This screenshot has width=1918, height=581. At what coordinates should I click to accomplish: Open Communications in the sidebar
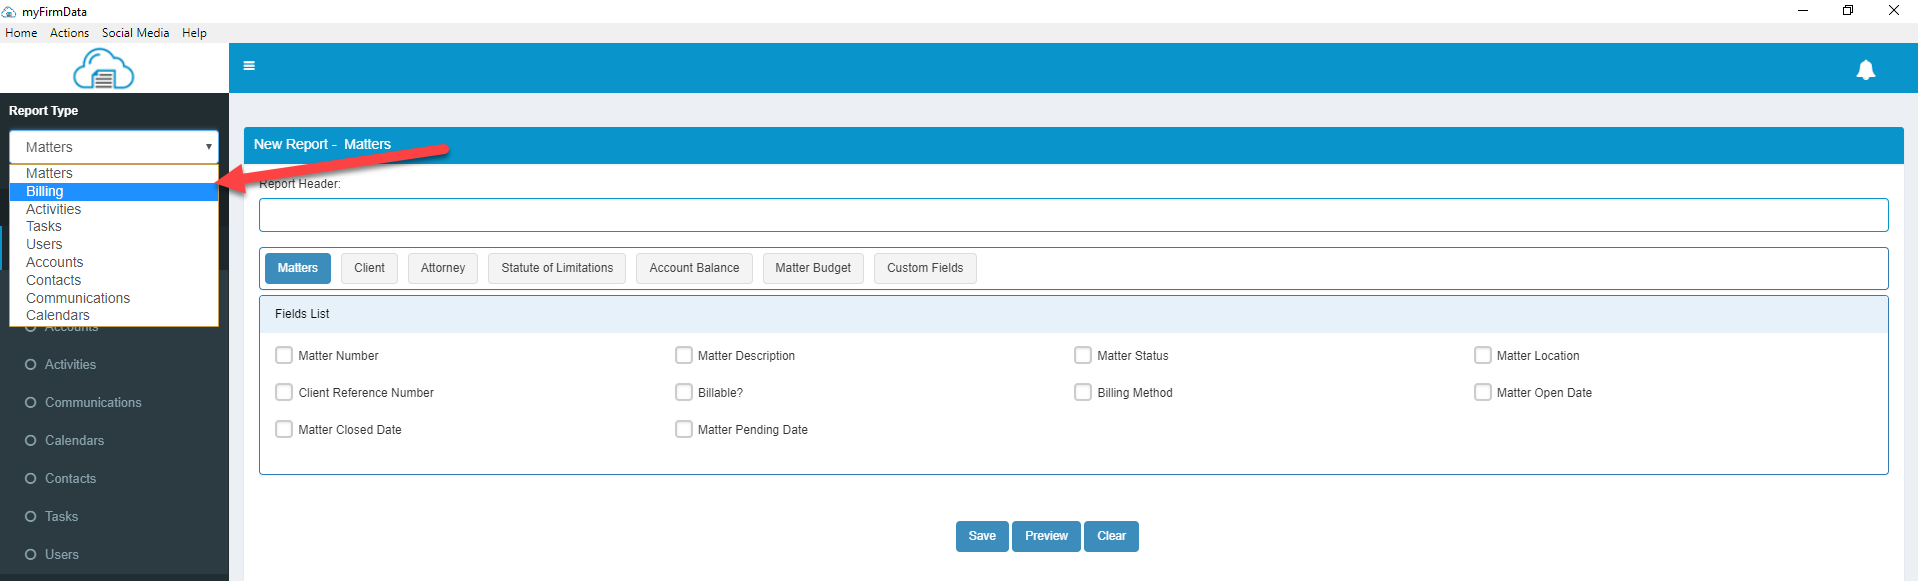[93, 403]
